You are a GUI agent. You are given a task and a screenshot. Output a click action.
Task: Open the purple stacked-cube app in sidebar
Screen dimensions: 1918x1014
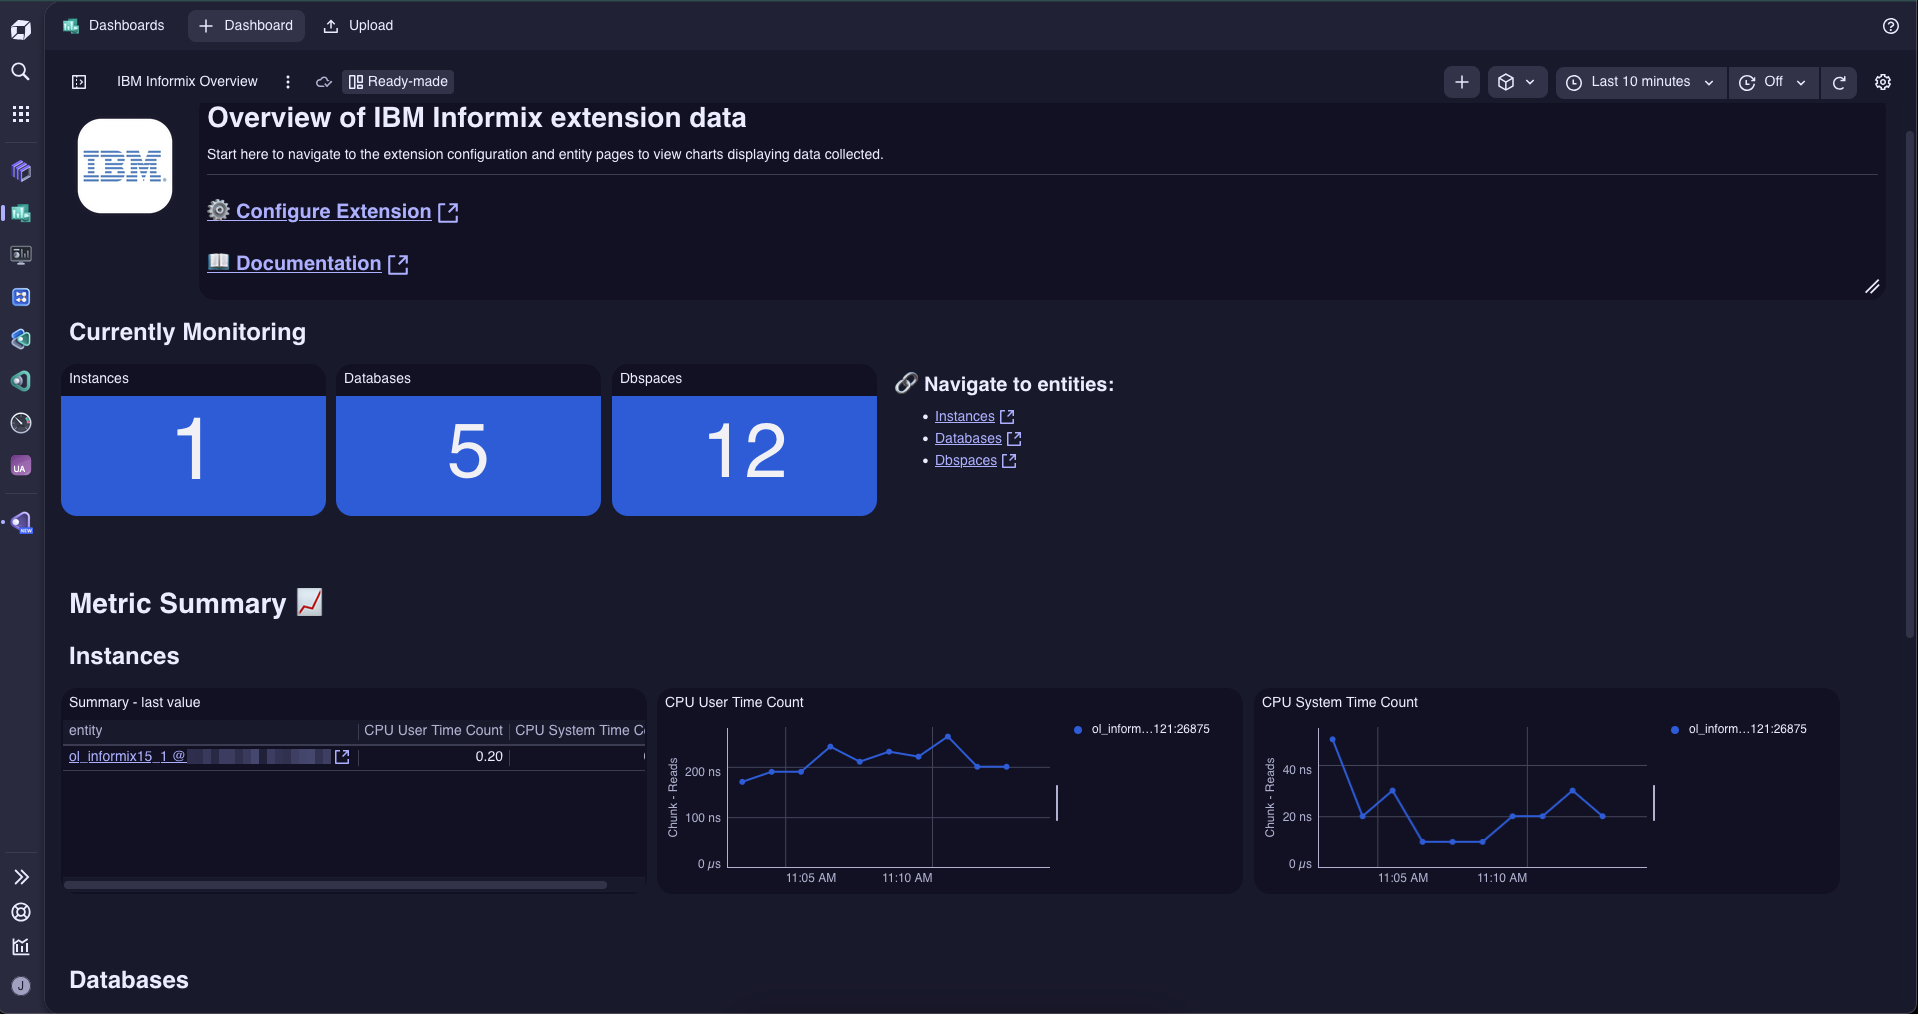click(x=21, y=171)
